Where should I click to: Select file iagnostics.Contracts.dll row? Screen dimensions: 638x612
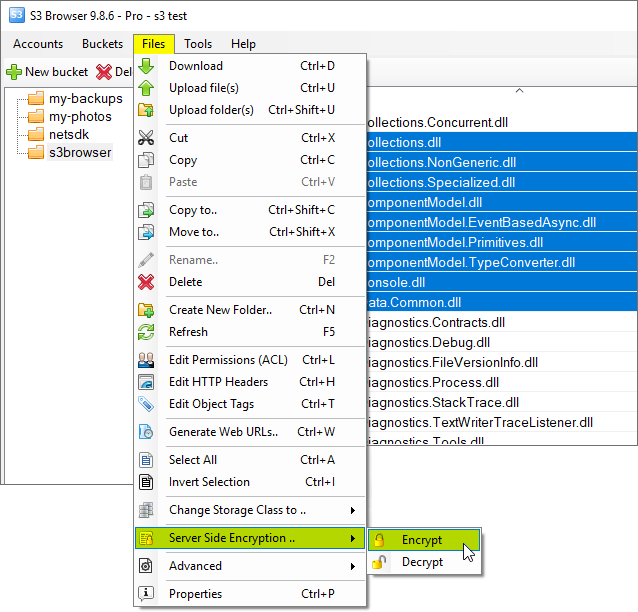click(x=502, y=322)
